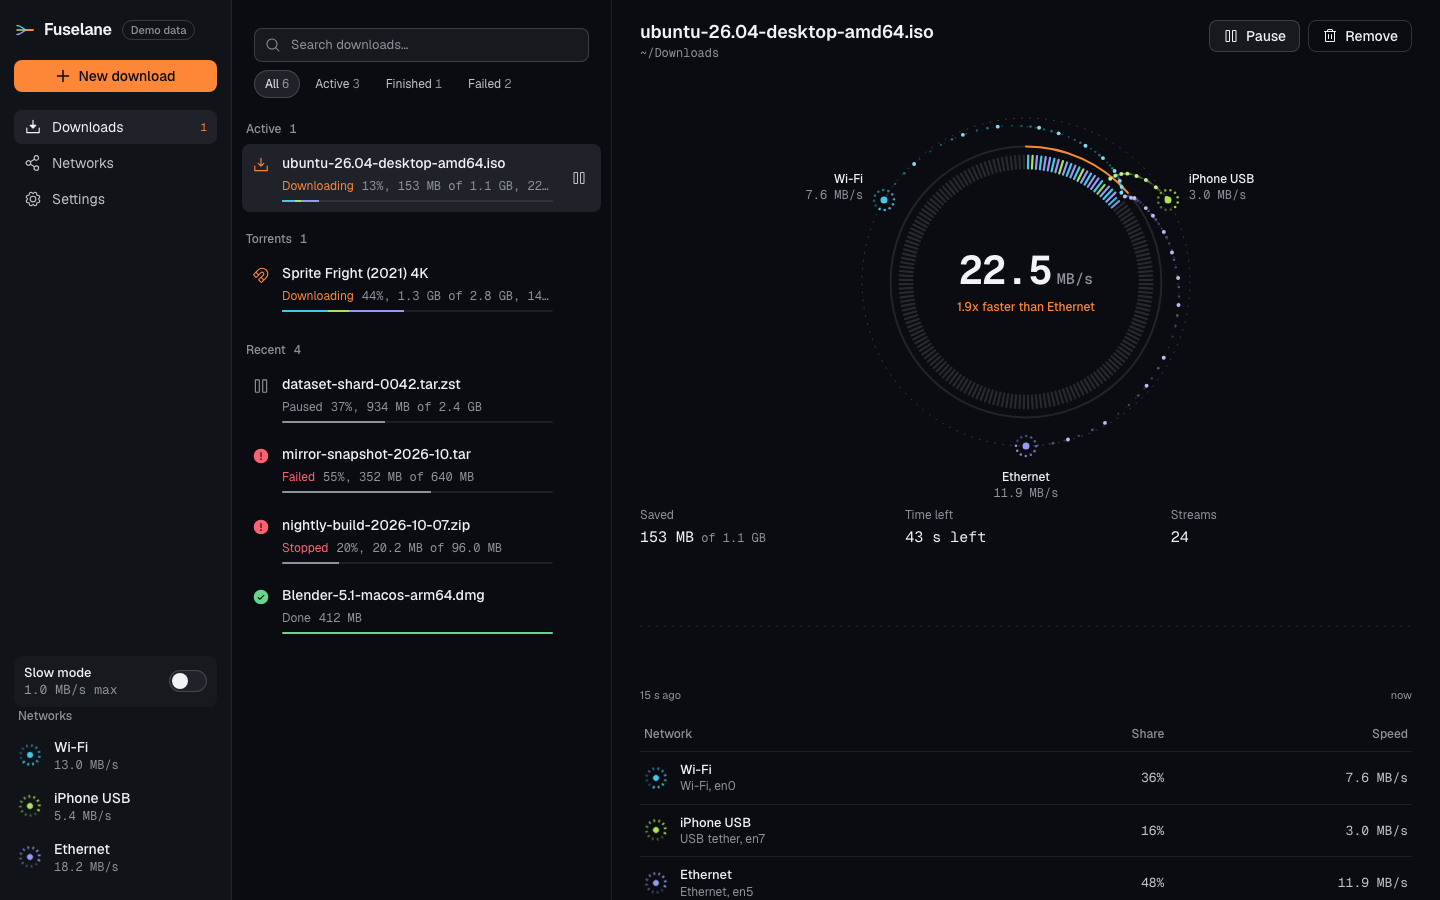This screenshot has width=1440, height=900.
Task: Click the error icon on mirror-snapshot row
Action: click(261, 456)
